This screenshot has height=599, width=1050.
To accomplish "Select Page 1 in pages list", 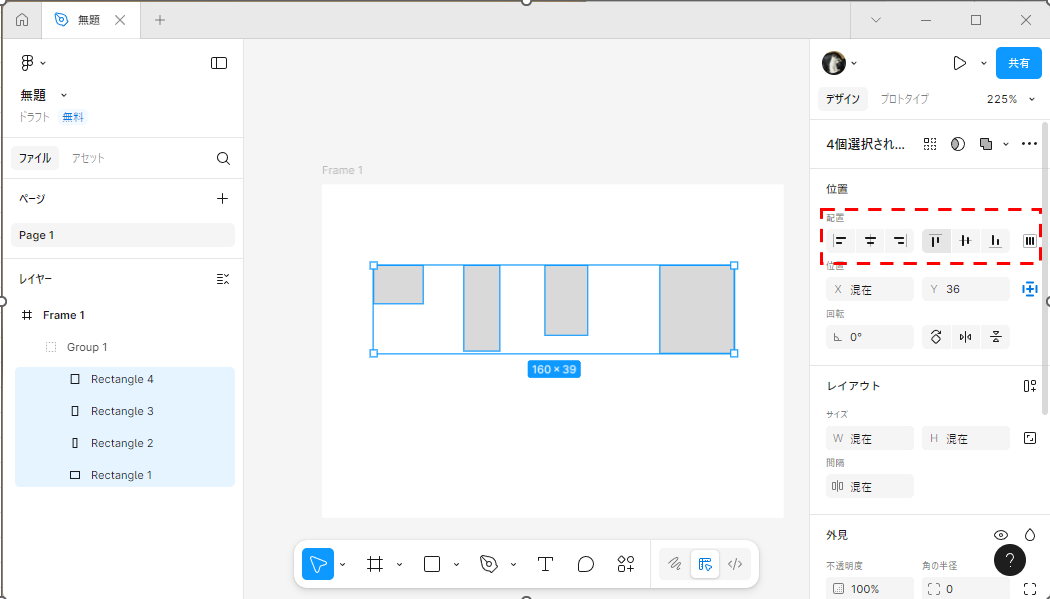I will point(123,236).
